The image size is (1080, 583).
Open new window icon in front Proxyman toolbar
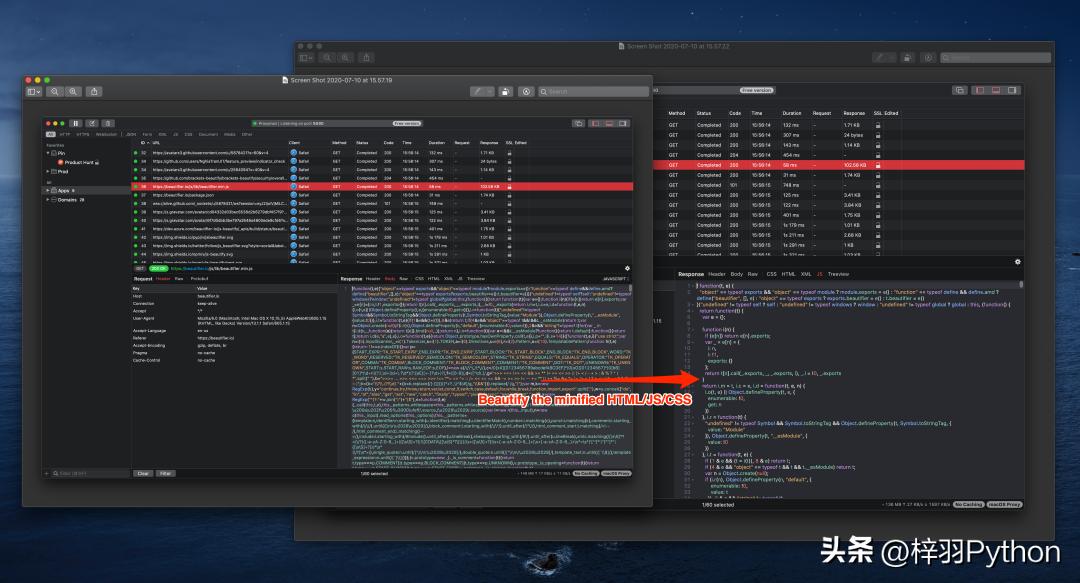[579, 123]
